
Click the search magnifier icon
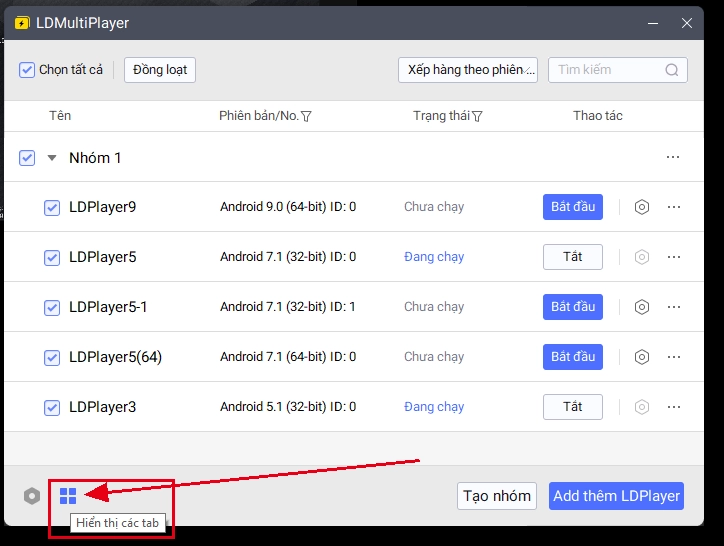[671, 70]
